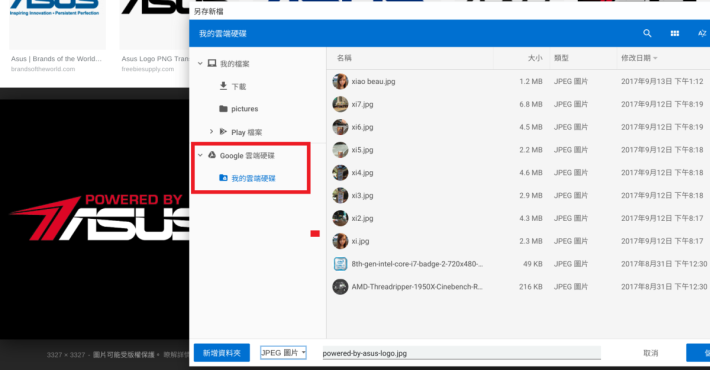This screenshot has height=370, width=710.
Task: Click the 我的檔案 computer icon
Action: pyautogui.click(x=211, y=63)
